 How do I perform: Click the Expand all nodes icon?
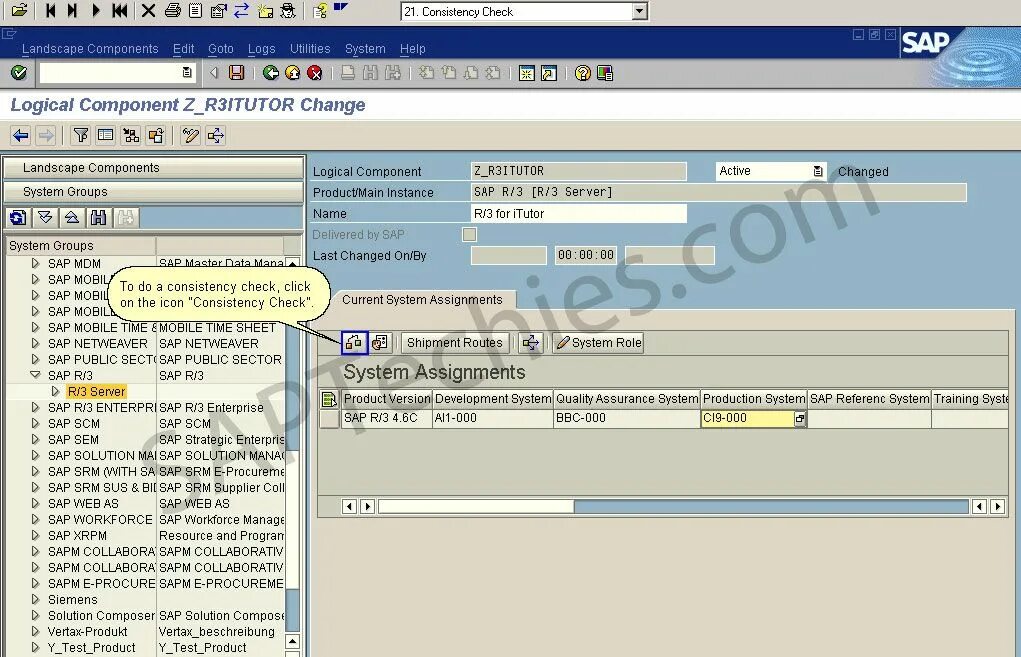(45, 217)
